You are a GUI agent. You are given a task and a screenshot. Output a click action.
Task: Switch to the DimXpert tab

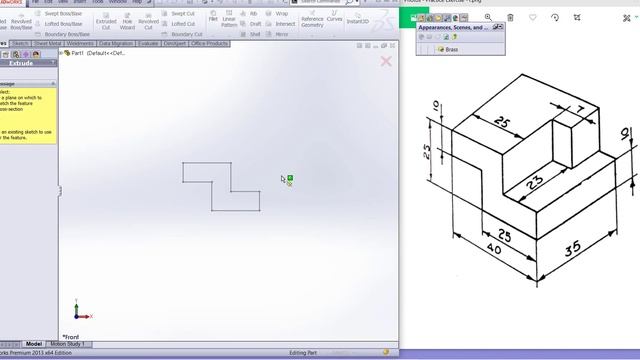click(175, 44)
